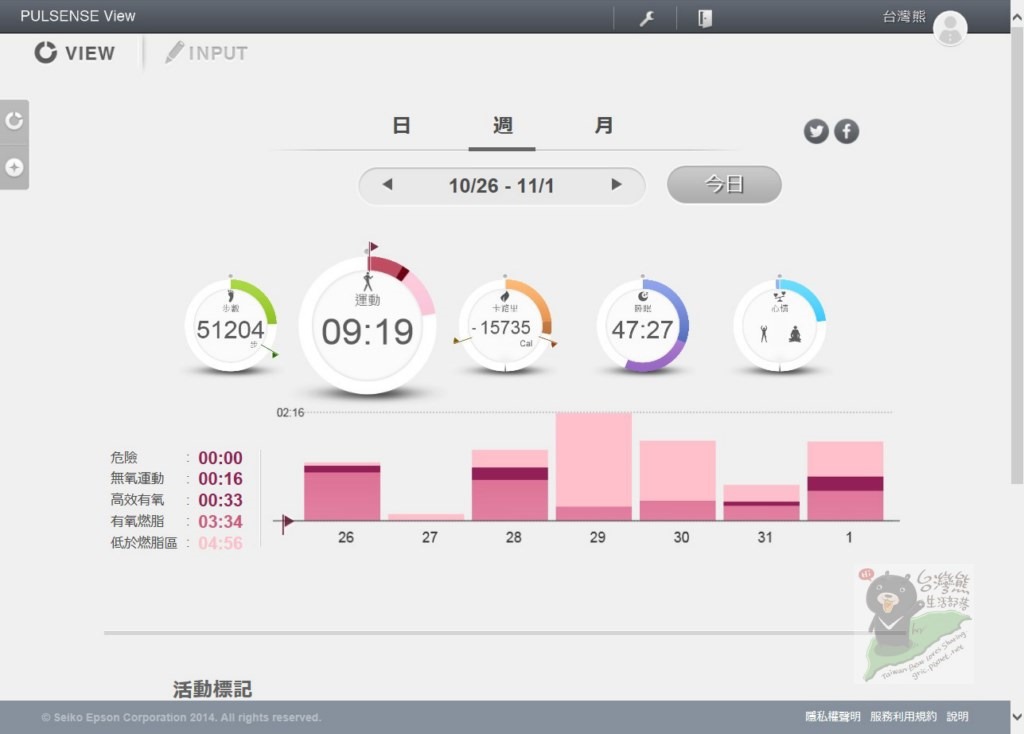
Task: Click the bar for day 1
Action: pyautogui.click(x=845, y=481)
